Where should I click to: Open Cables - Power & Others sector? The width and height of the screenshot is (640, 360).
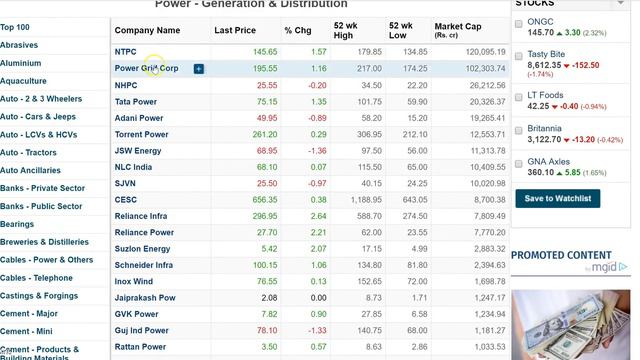(47, 260)
